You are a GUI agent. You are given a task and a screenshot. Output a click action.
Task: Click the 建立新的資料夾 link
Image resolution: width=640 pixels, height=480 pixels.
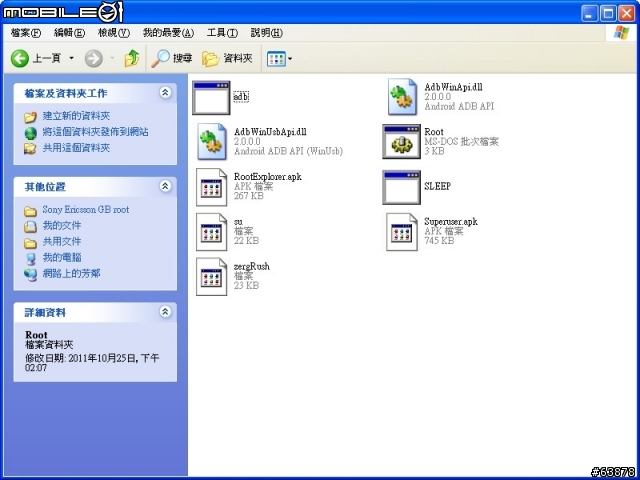coord(76,116)
